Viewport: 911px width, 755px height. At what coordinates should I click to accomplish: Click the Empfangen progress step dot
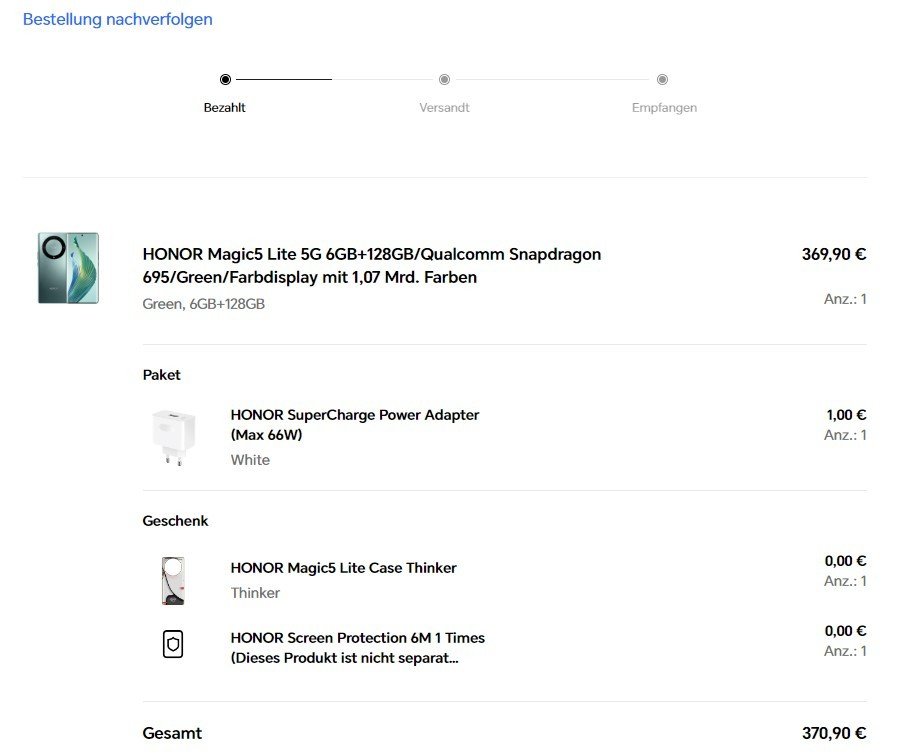click(x=662, y=79)
